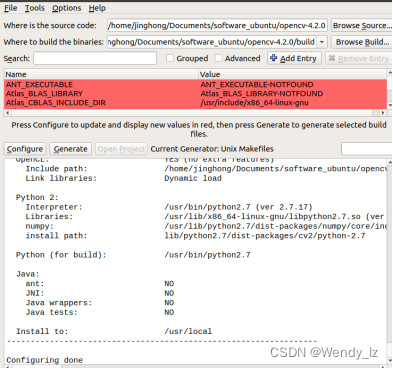Click the cache list scroll down arrow
393x369 pixels.
click(389, 105)
